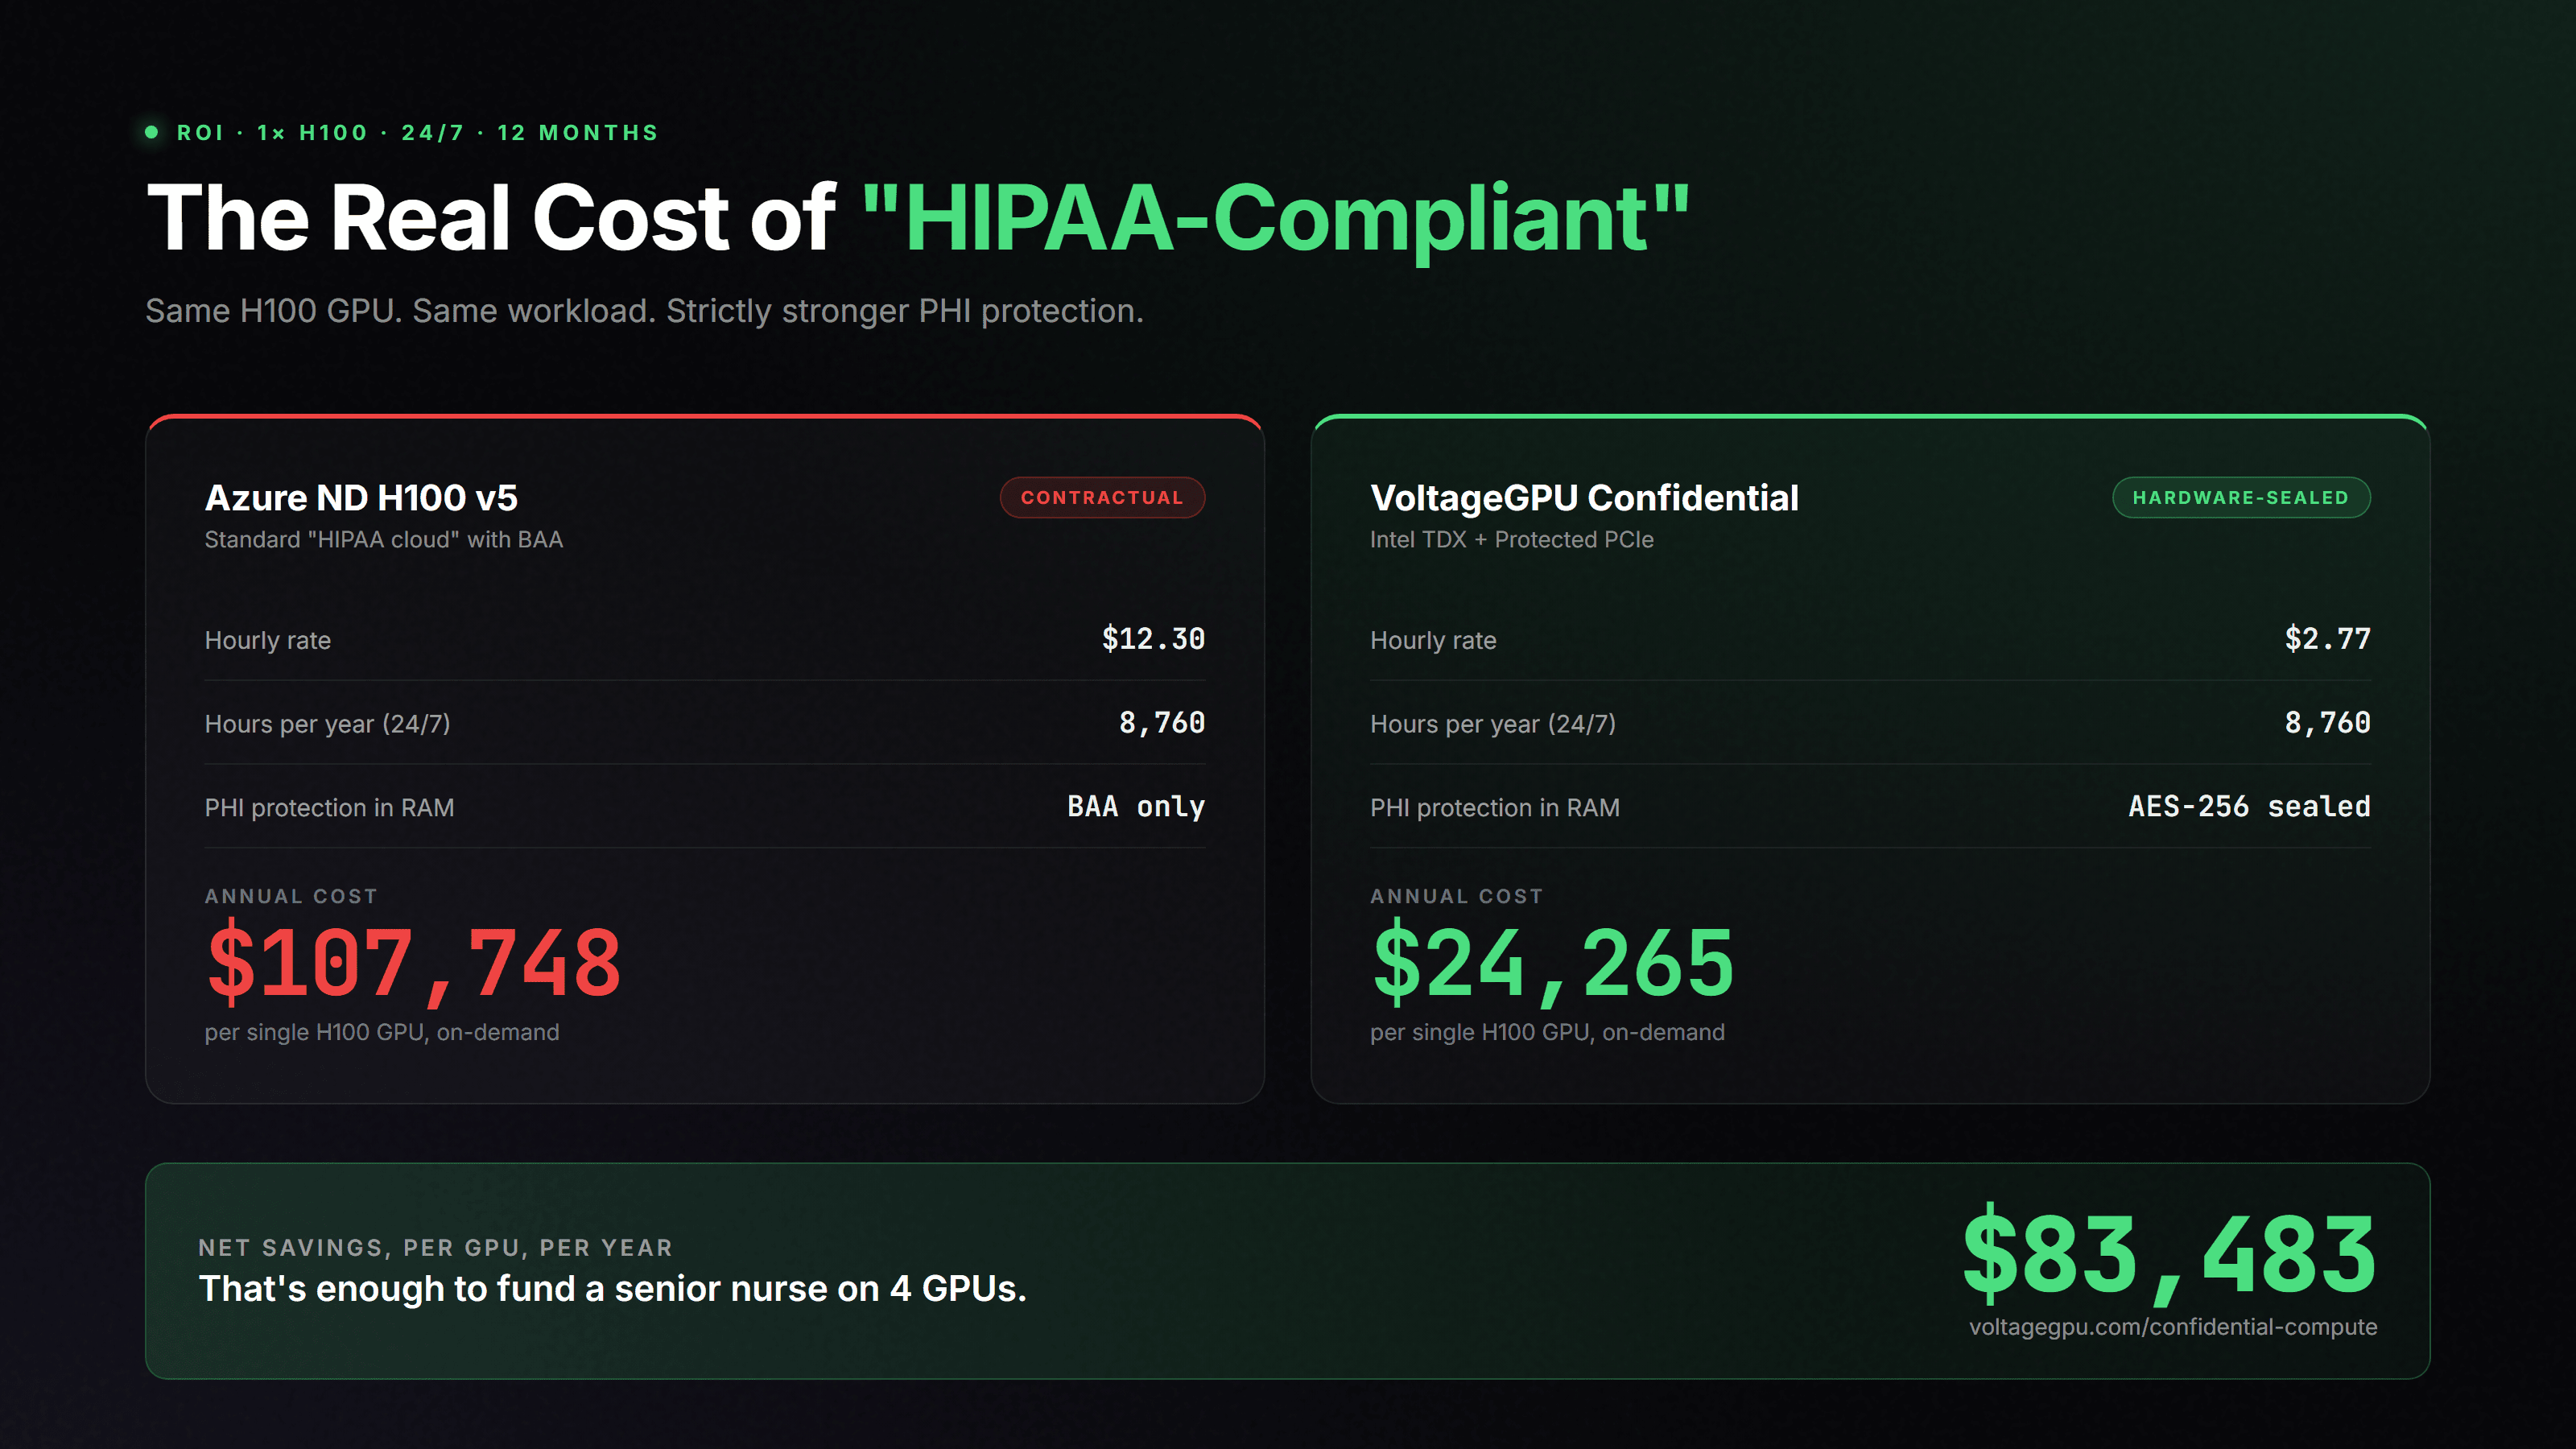Image resolution: width=2576 pixels, height=1449 pixels.
Task: Click the green dot before ROI
Action: (151, 132)
